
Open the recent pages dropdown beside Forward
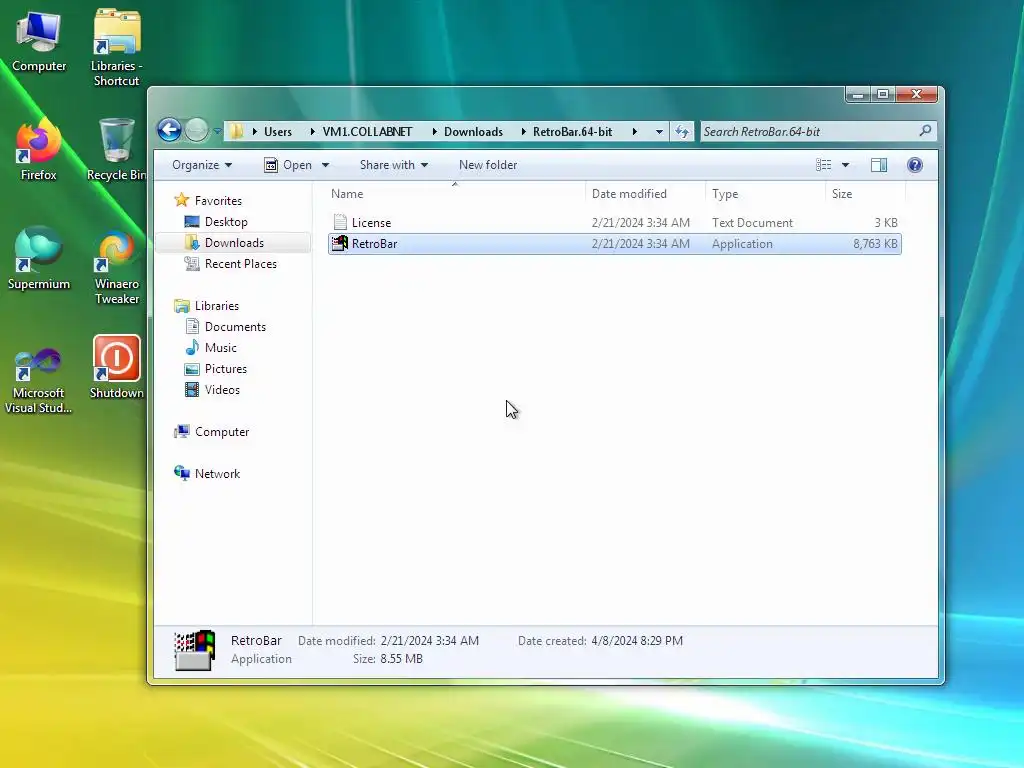217,131
